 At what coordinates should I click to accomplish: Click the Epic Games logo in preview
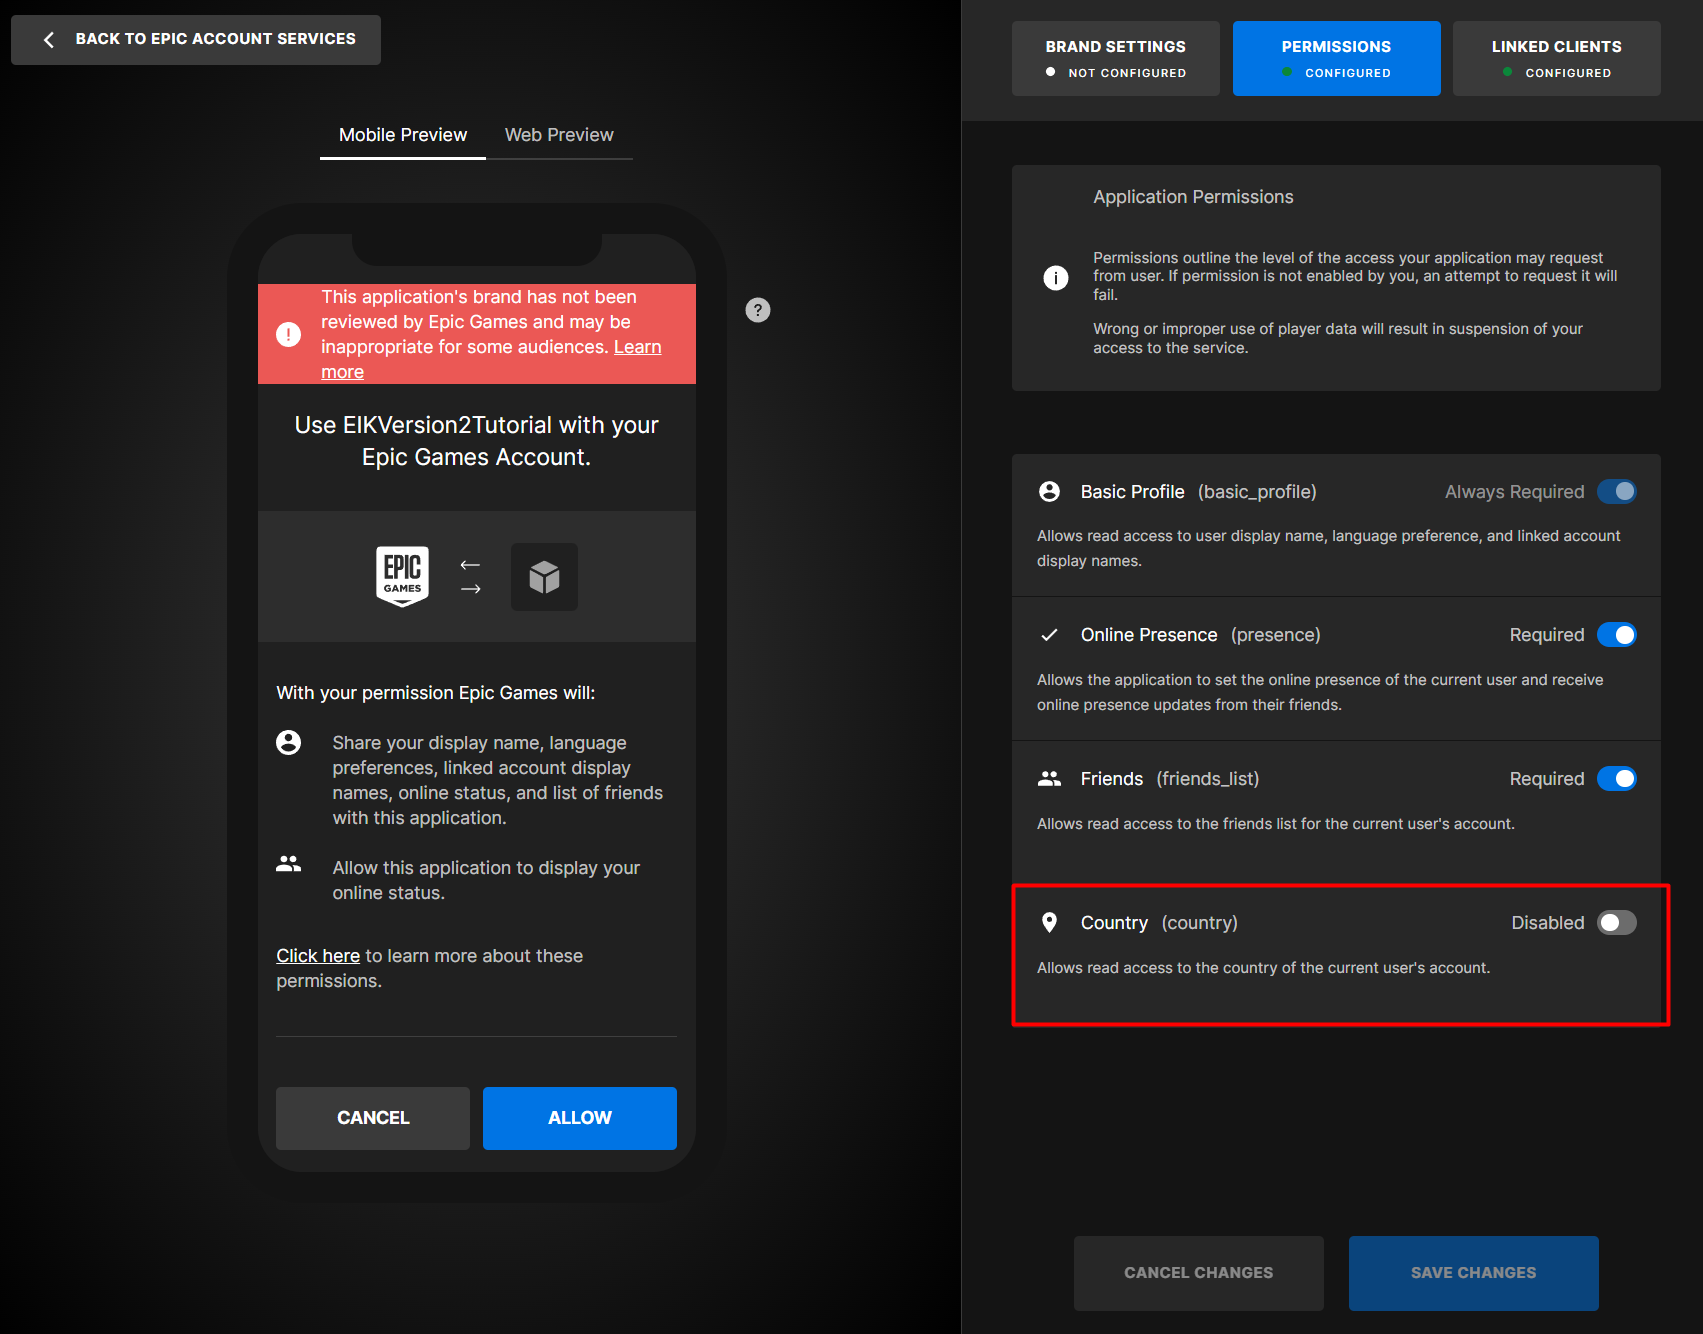[402, 576]
